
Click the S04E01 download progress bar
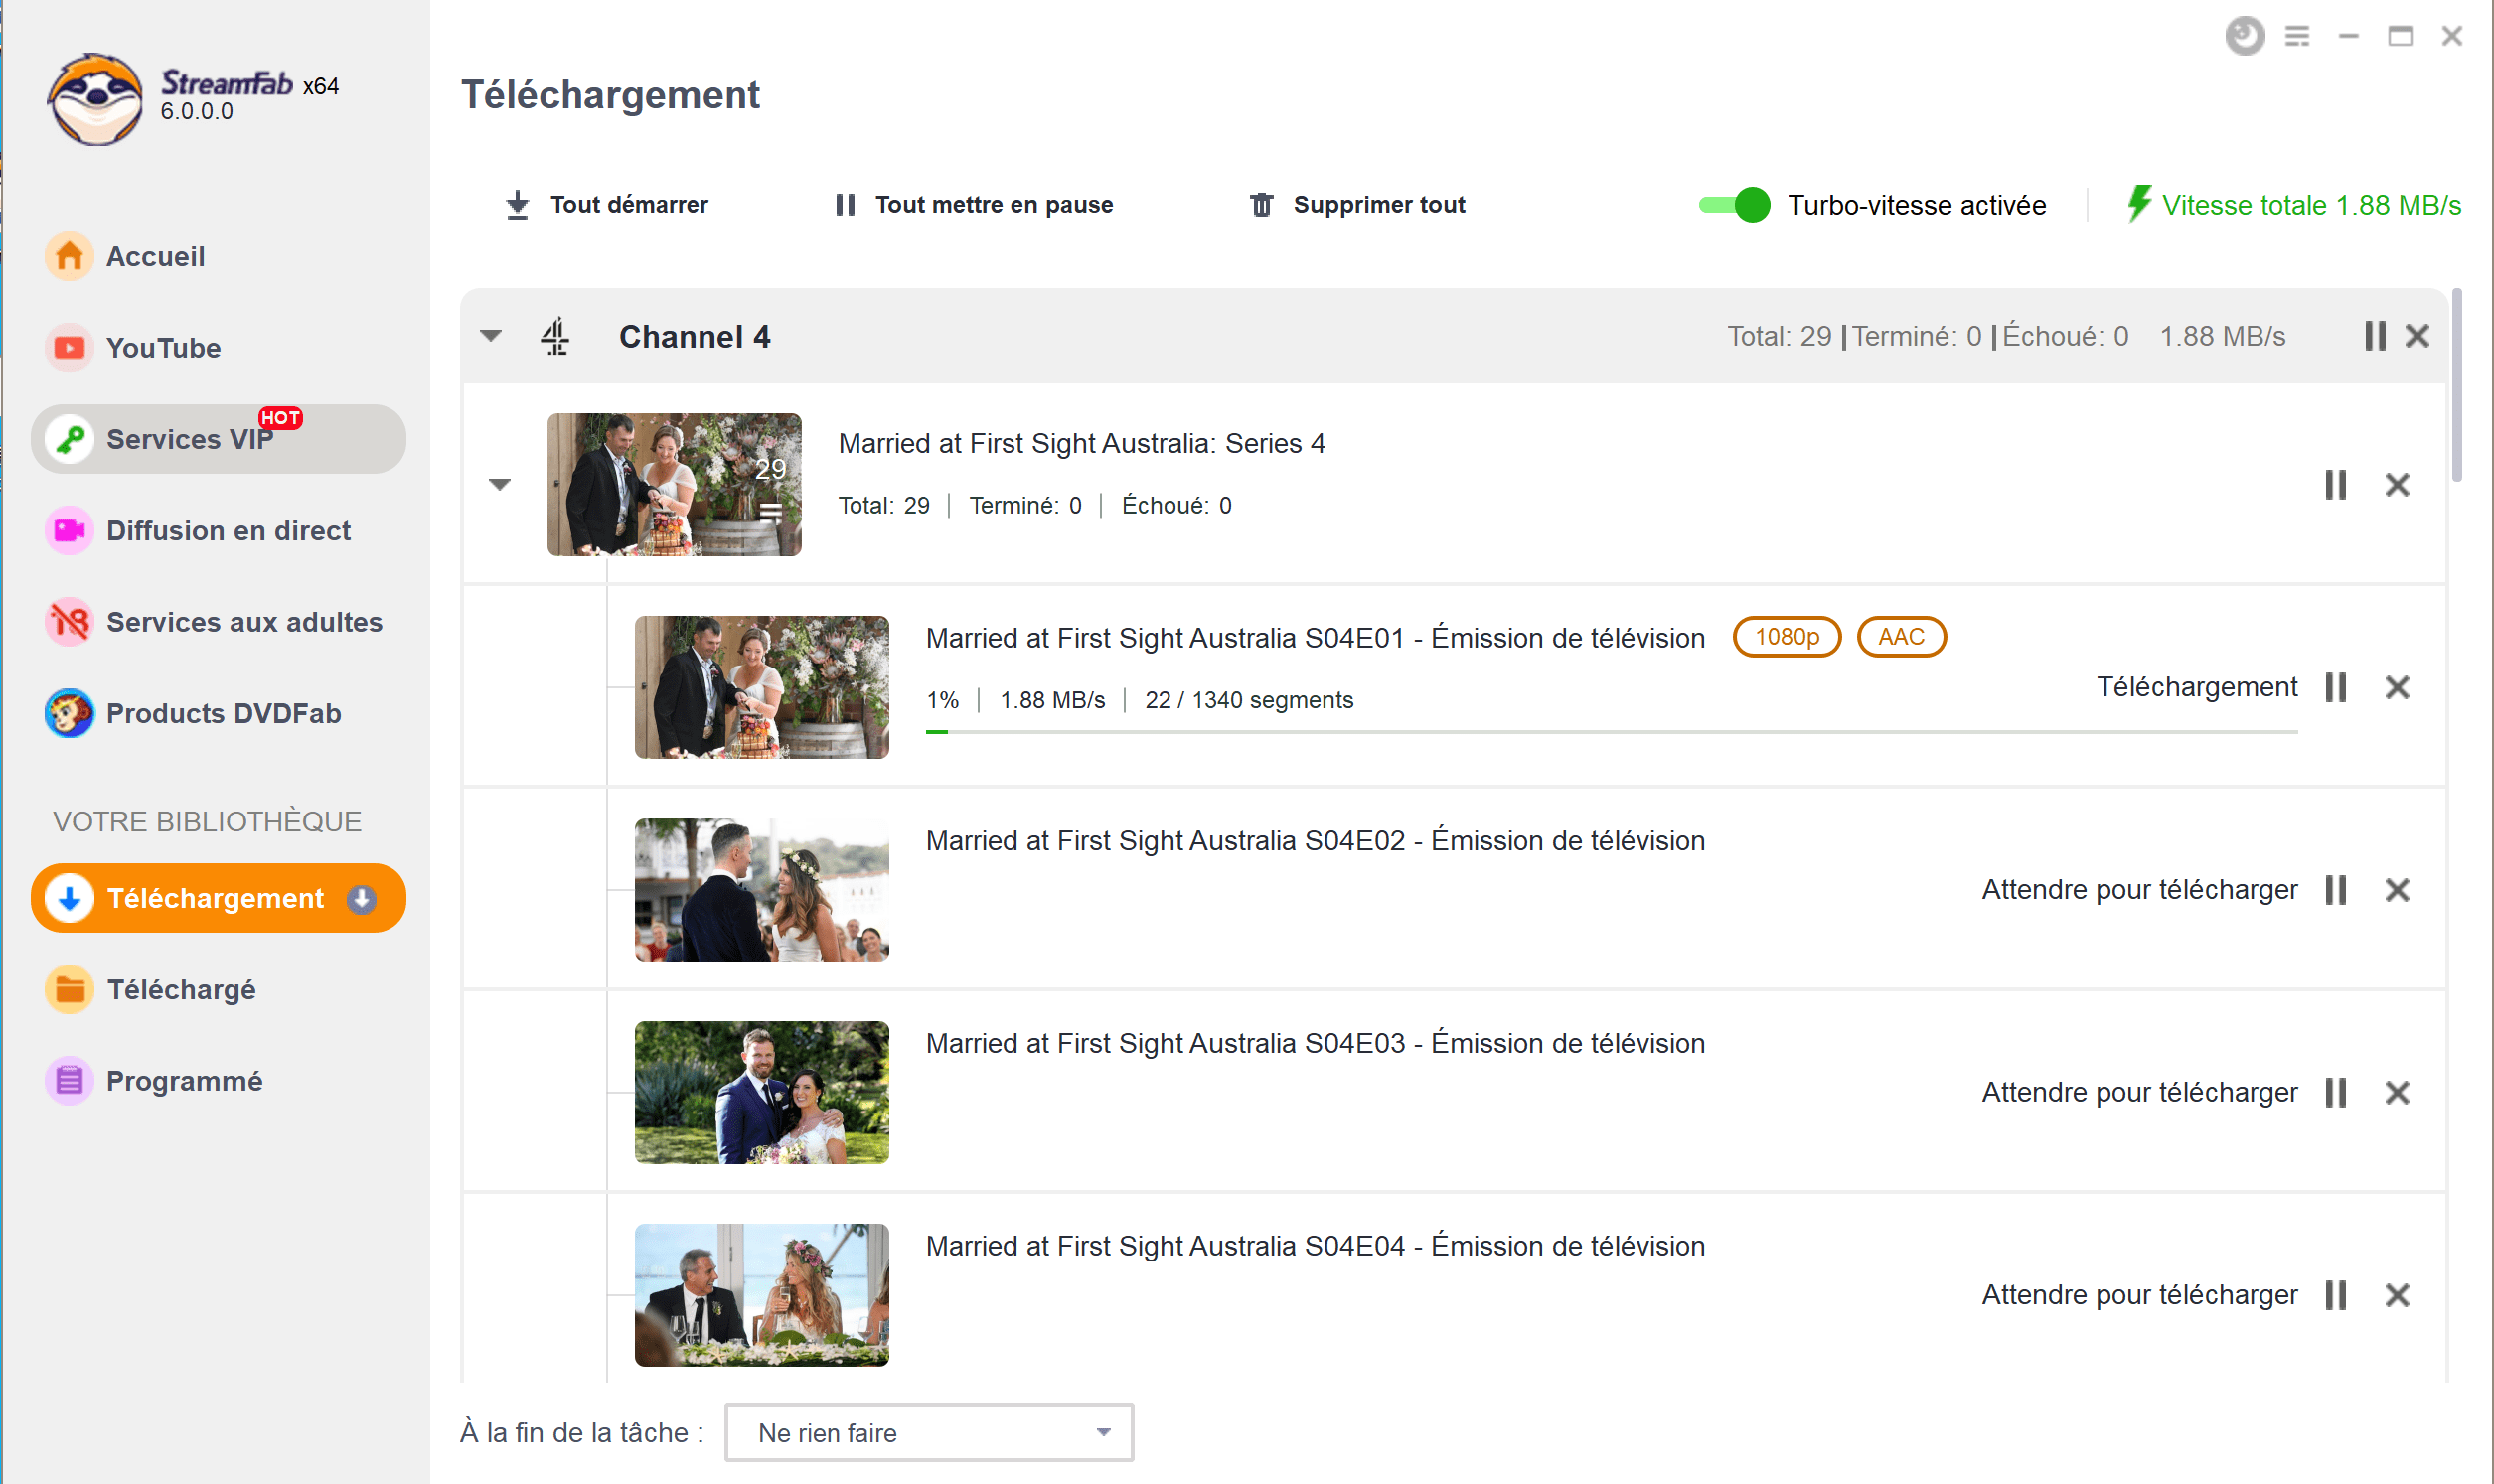click(x=1610, y=732)
